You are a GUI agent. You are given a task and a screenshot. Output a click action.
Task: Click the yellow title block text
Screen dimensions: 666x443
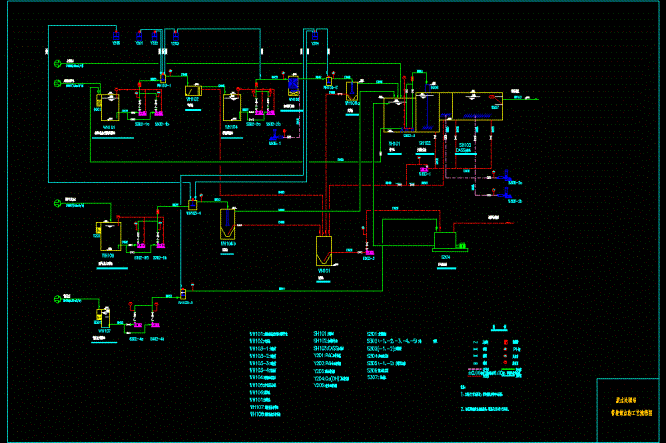632,406
